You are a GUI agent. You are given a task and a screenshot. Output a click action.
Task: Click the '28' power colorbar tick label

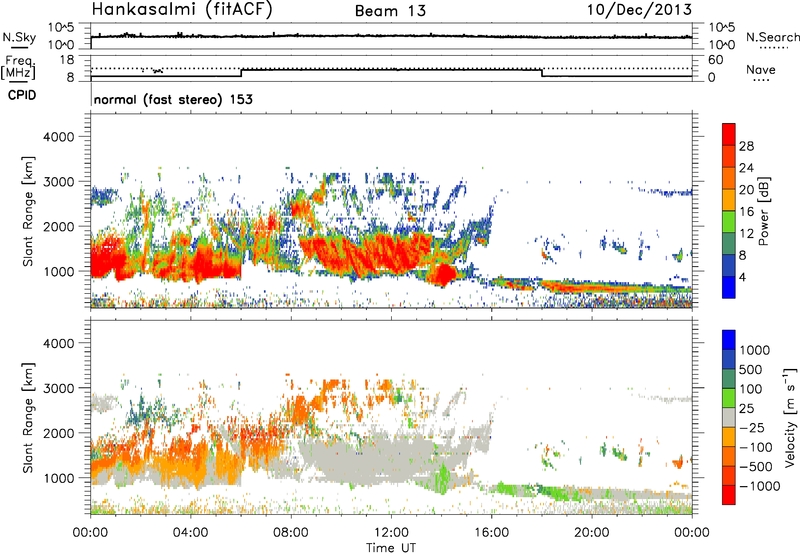(746, 146)
